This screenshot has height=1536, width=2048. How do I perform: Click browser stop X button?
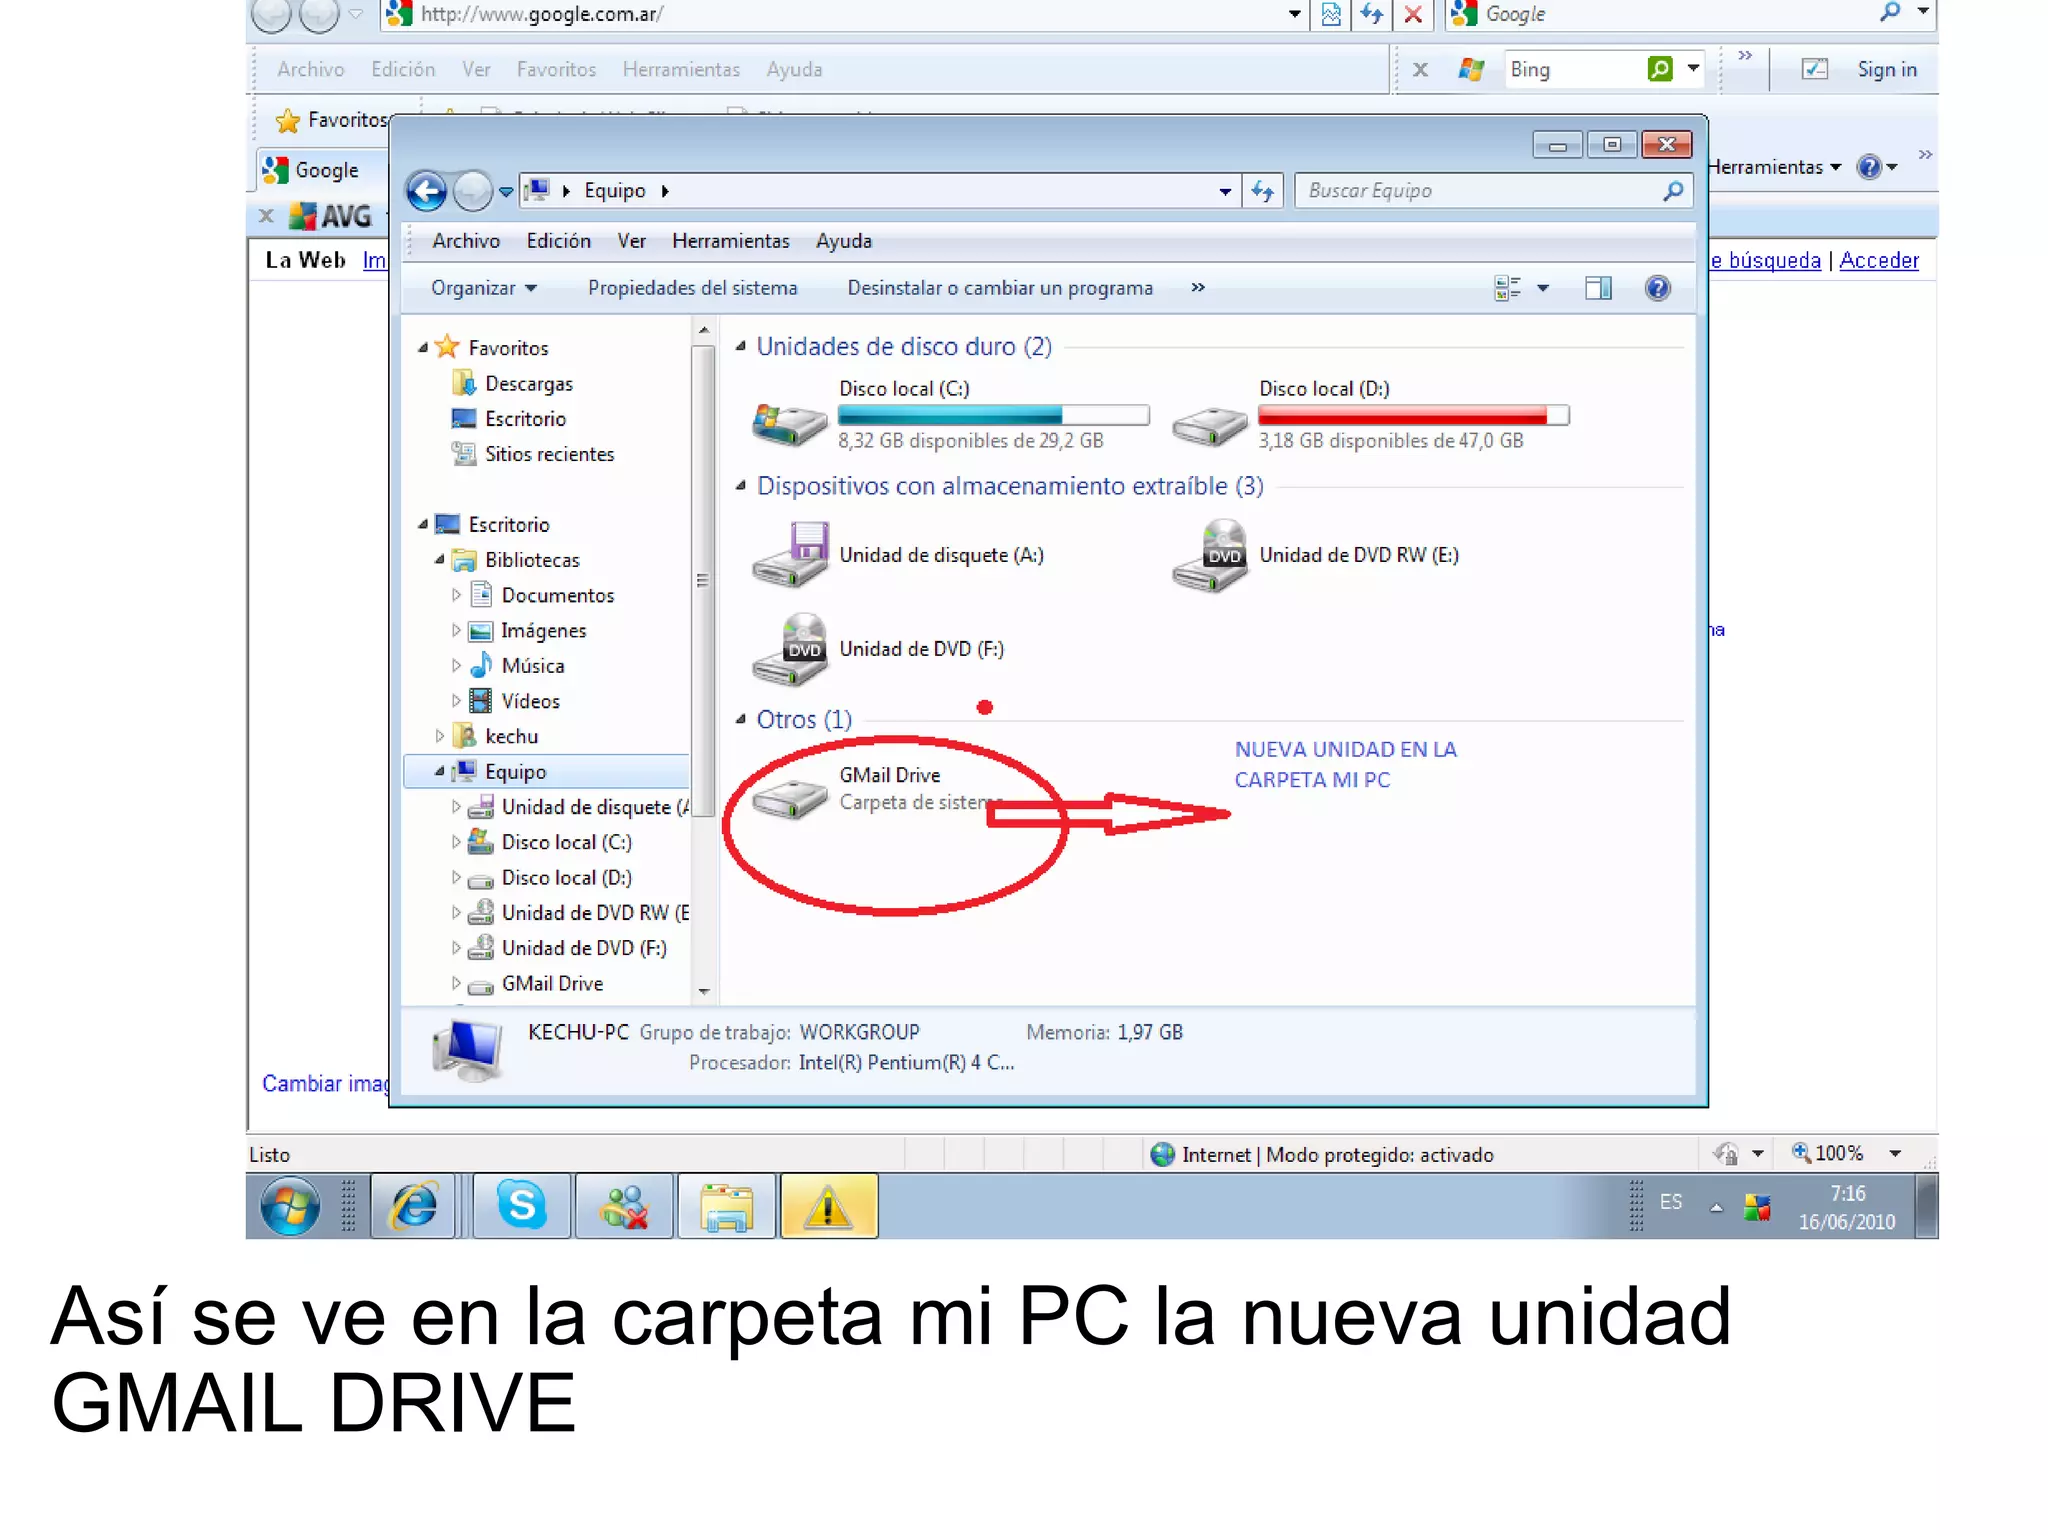point(1413,14)
